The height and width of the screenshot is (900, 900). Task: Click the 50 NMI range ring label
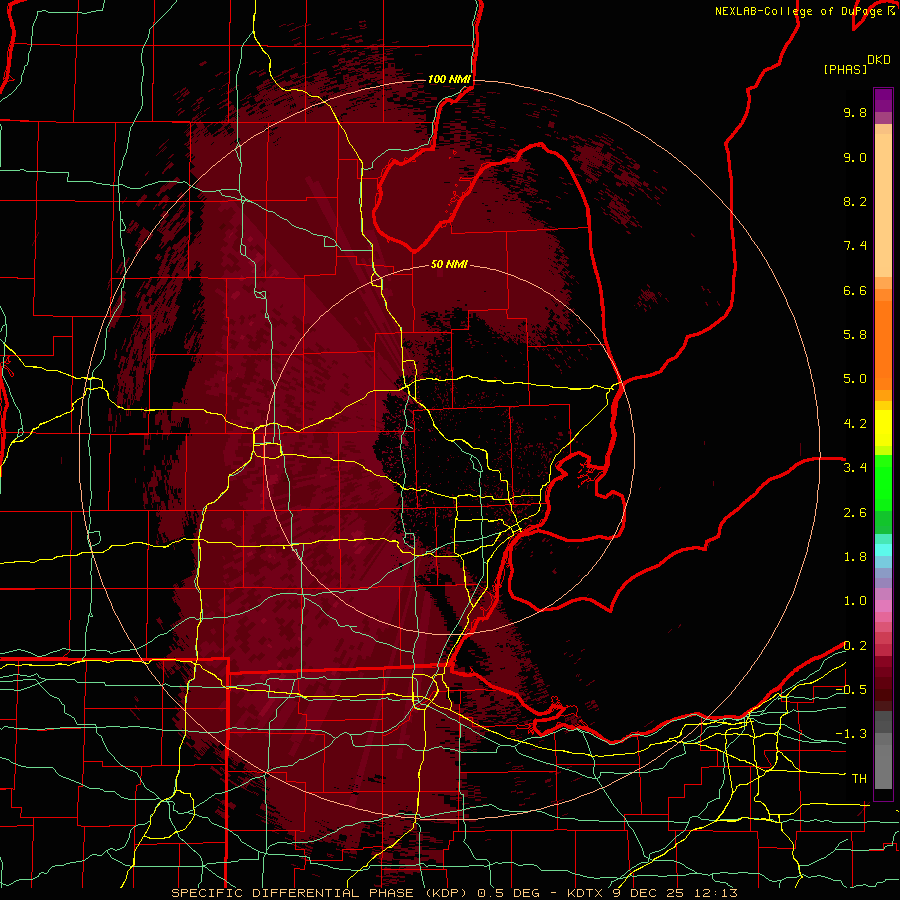pyautogui.click(x=449, y=264)
